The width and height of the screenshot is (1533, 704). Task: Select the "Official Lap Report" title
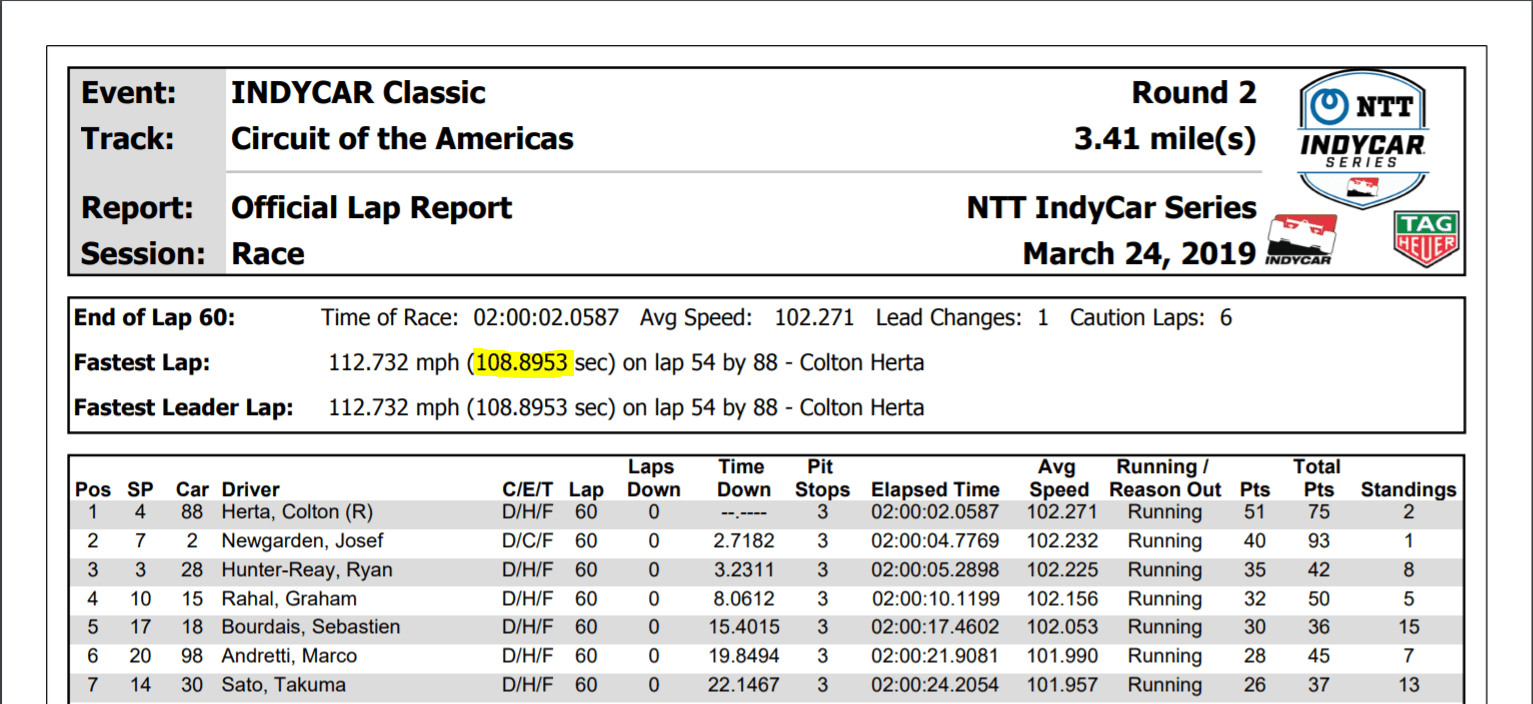tap(371, 208)
